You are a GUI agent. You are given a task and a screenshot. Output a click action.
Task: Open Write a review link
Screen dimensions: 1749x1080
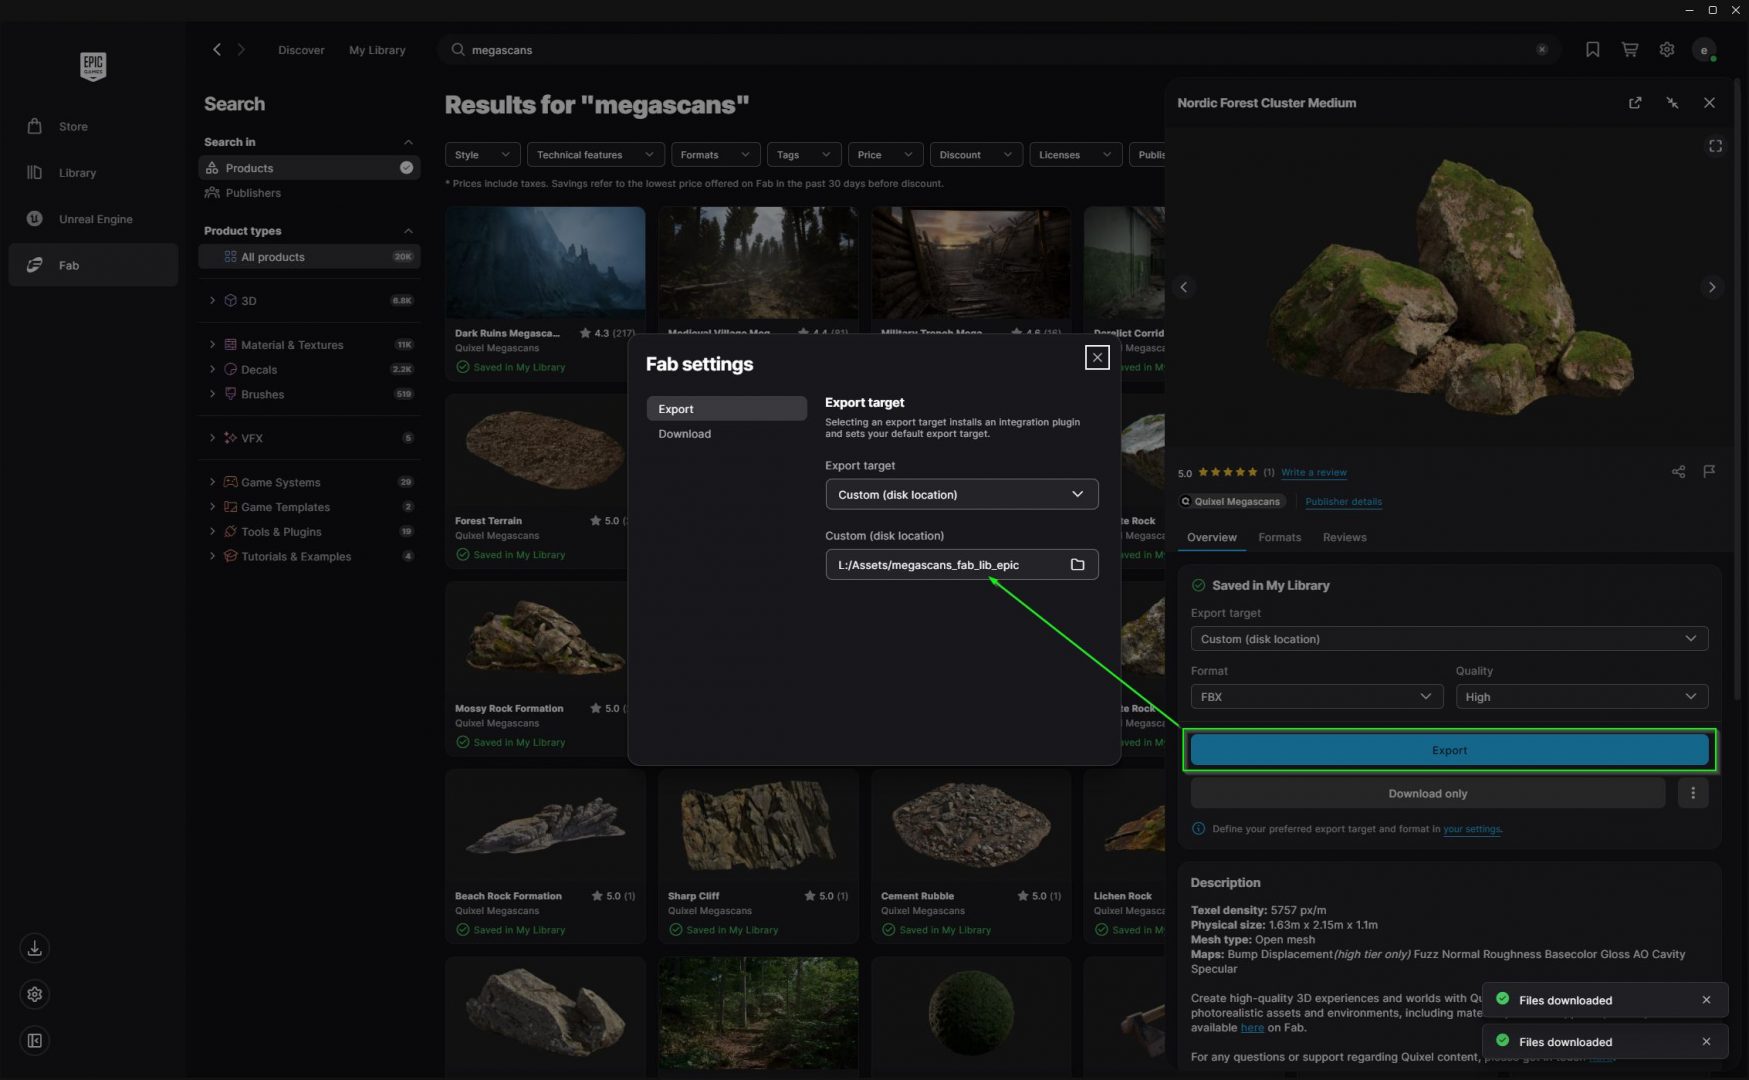point(1313,472)
